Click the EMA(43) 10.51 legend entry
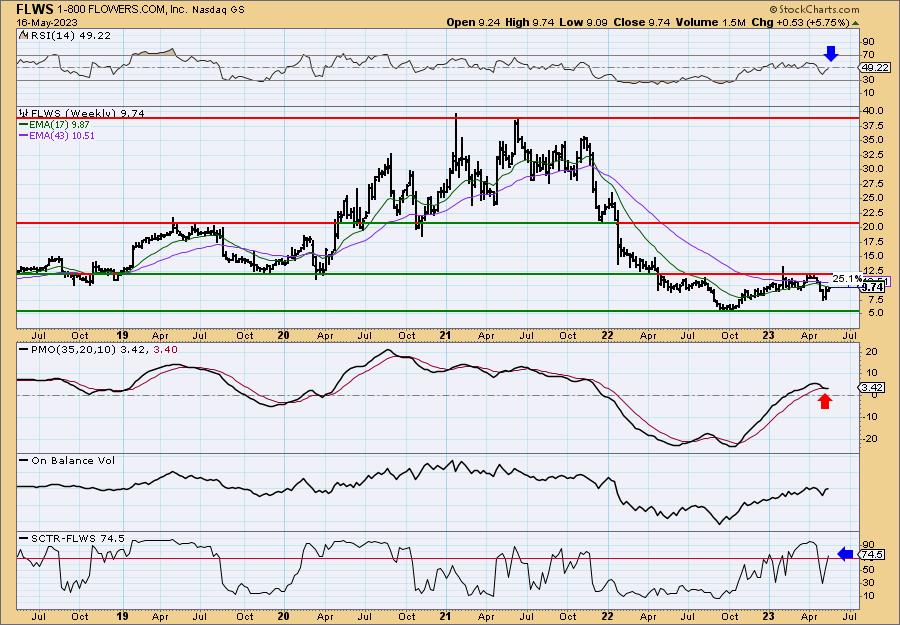900x625 pixels. (x=63, y=135)
